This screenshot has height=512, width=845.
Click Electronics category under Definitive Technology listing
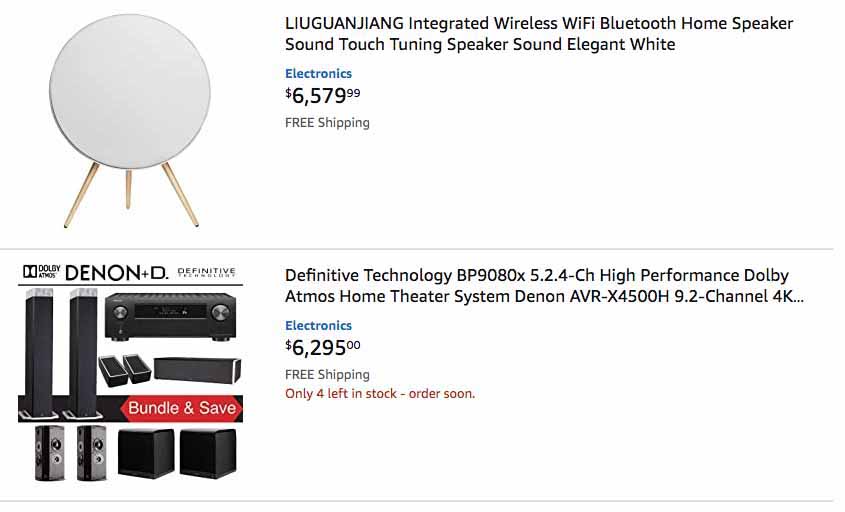(318, 325)
